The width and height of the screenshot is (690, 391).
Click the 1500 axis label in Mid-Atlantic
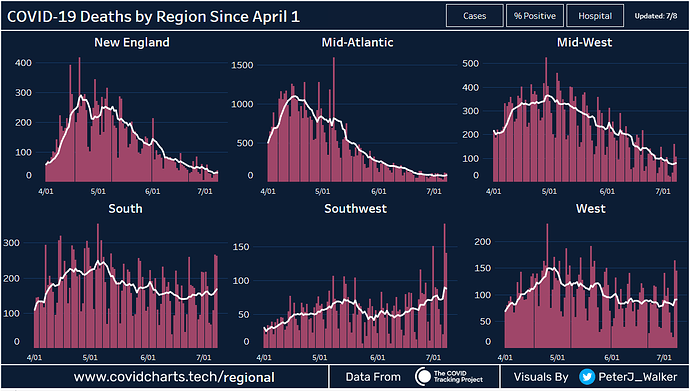(242, 65)
